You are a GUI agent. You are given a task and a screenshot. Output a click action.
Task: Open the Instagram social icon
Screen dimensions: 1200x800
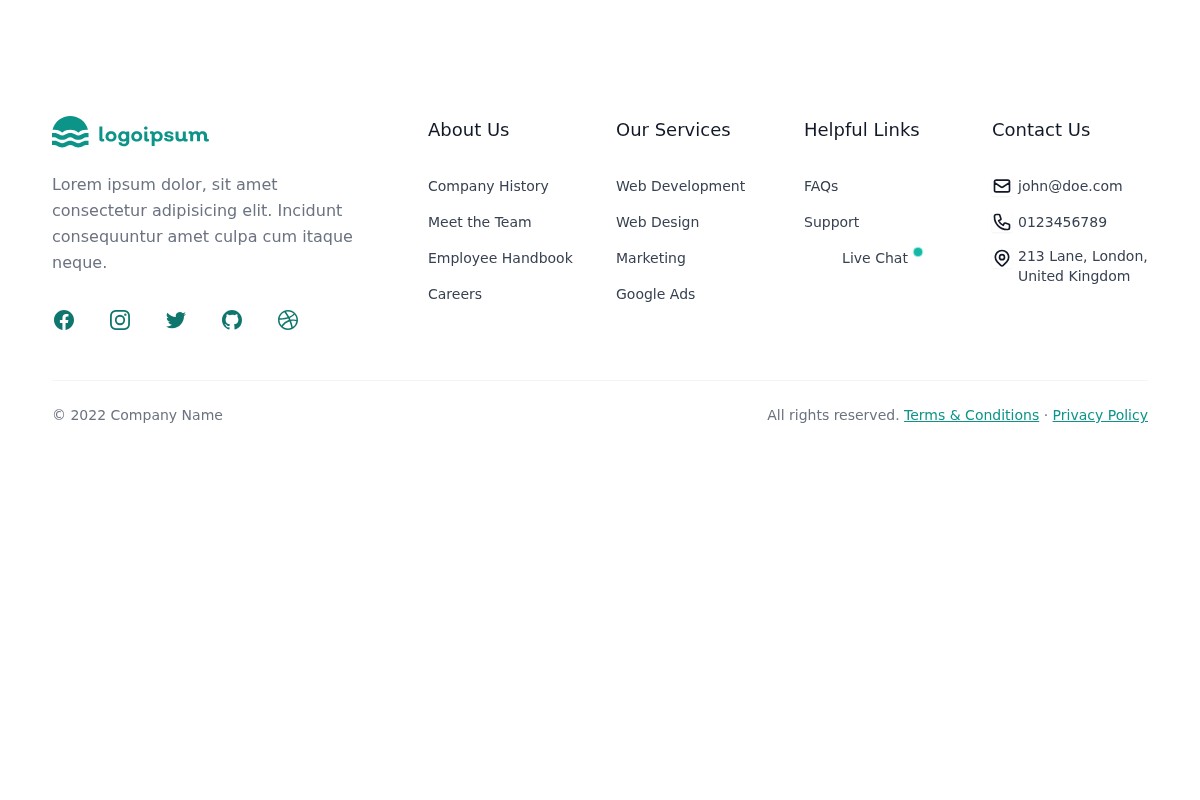click(120, 320)
